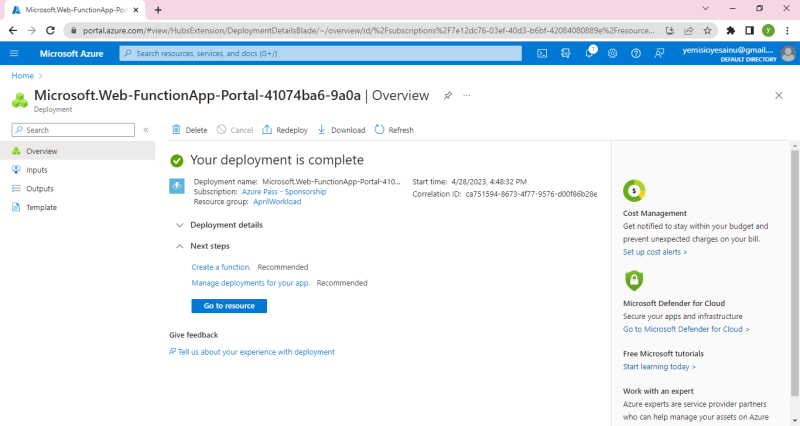This screenshot has width=800, height=426.
Task: Open a new browser tab
Action: point(158,10)
